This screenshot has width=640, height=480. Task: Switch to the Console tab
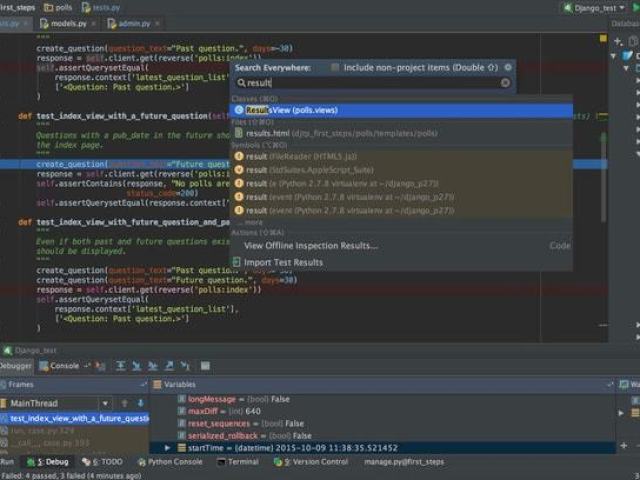point(60,366)
